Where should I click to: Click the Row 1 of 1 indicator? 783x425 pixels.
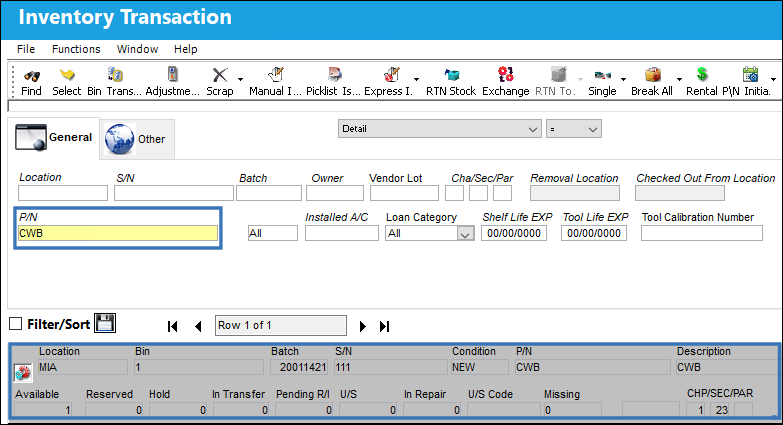click(281, 326)
